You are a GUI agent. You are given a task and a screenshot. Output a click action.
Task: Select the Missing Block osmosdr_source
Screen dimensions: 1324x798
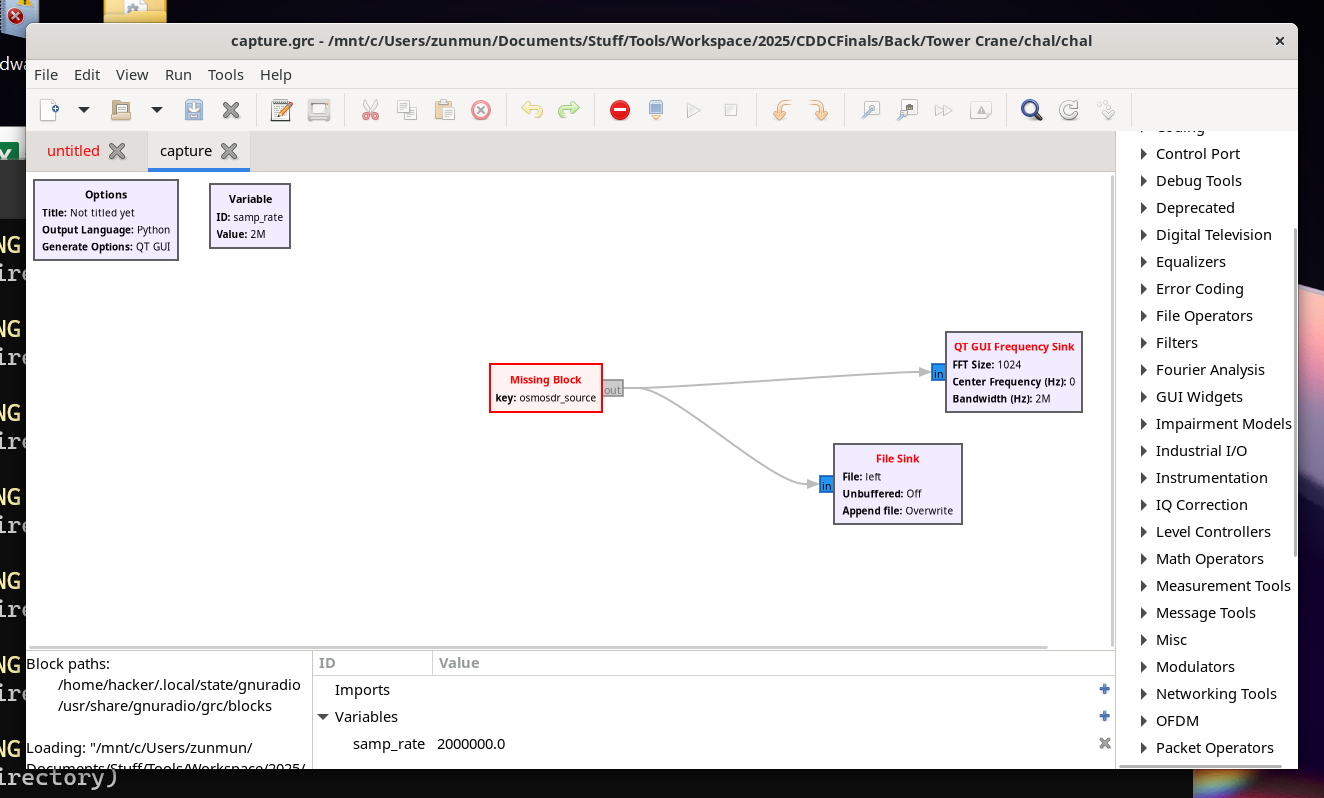(546, 388)
